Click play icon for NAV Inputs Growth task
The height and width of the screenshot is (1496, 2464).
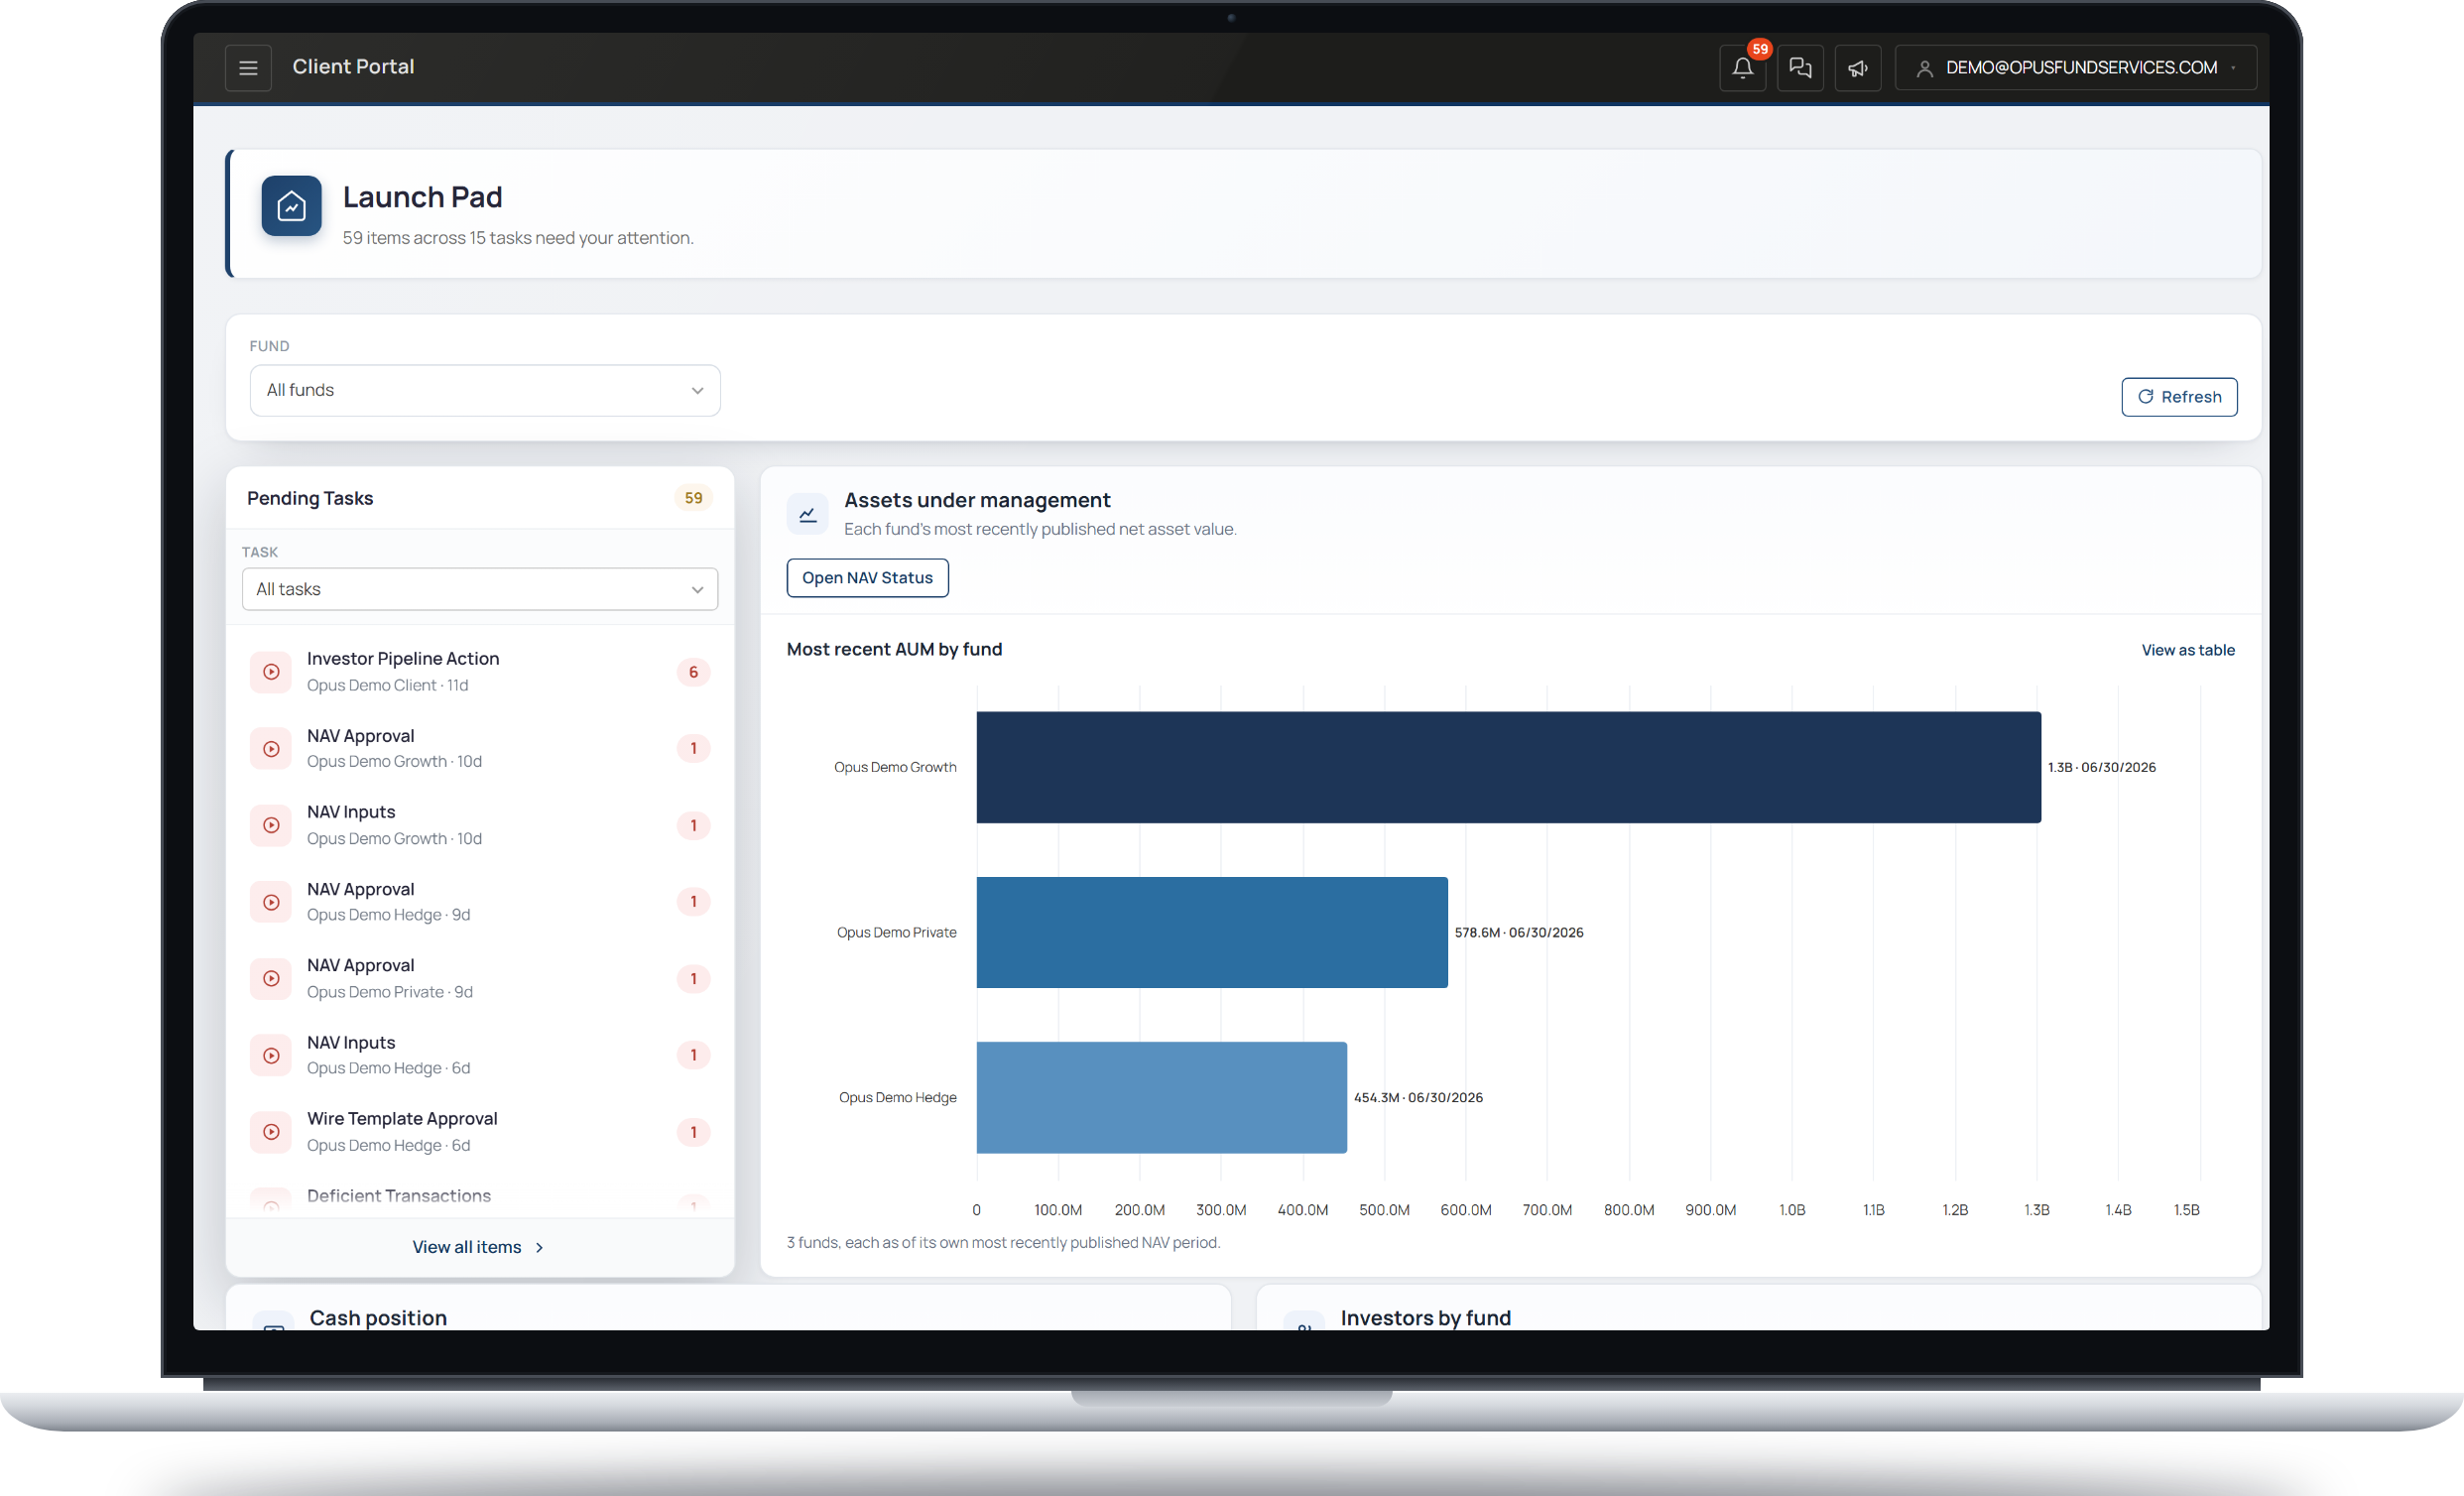click(271, 825)
